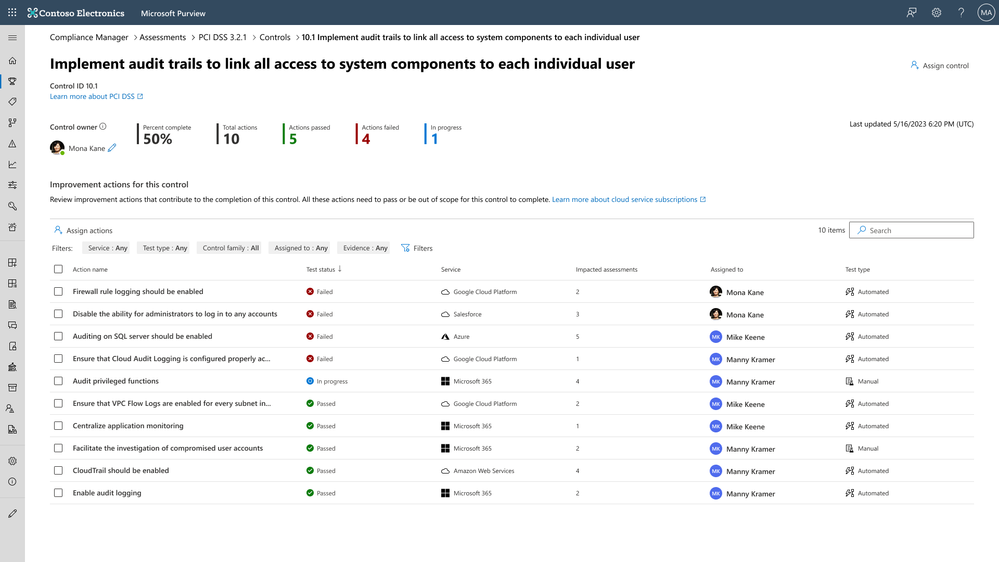The height and width of the screenshot is (562, 999).
Task: Click the key-shaped sidebar icon
Action: (12, 206)
